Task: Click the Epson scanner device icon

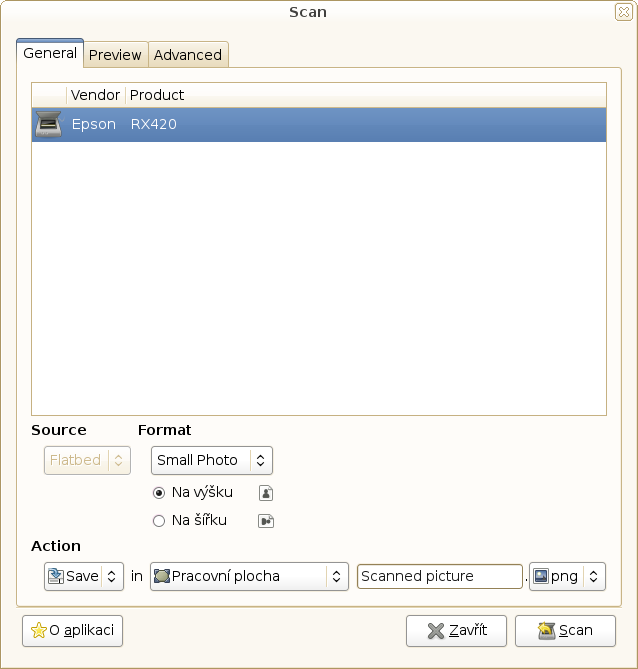Action: point(48,125)
